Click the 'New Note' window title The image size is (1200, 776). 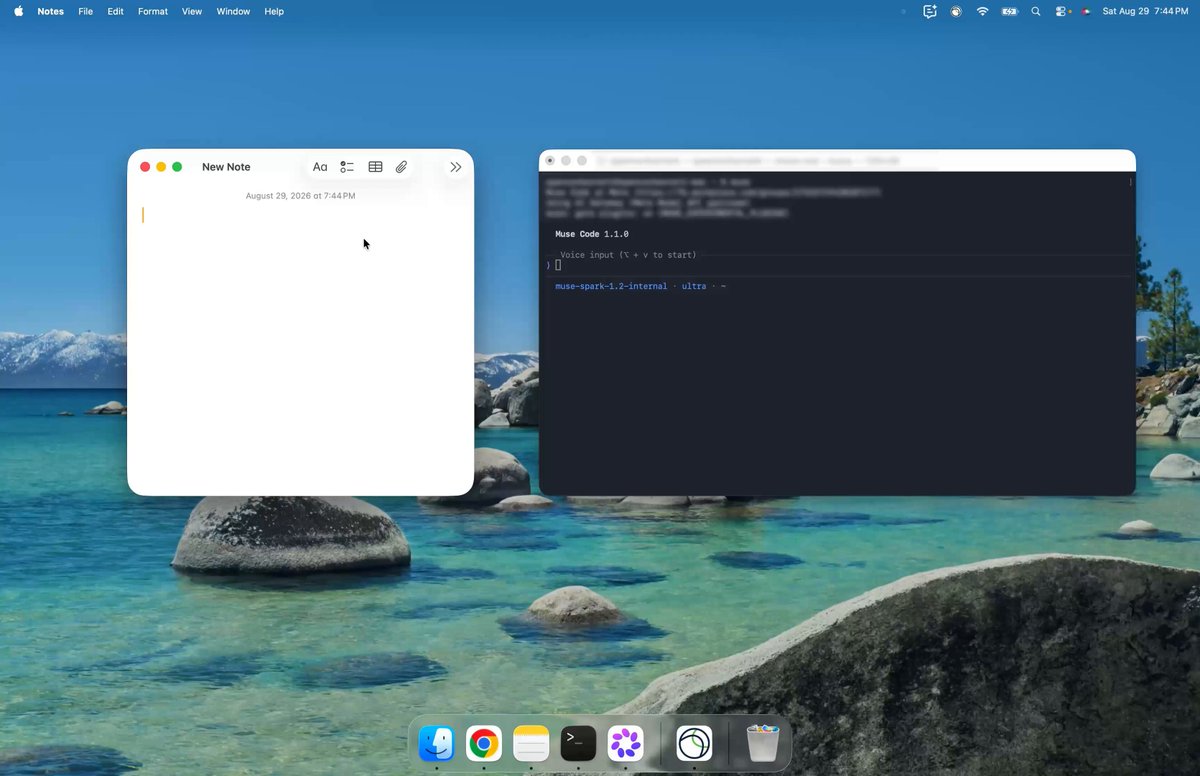(x=226, y=167)
